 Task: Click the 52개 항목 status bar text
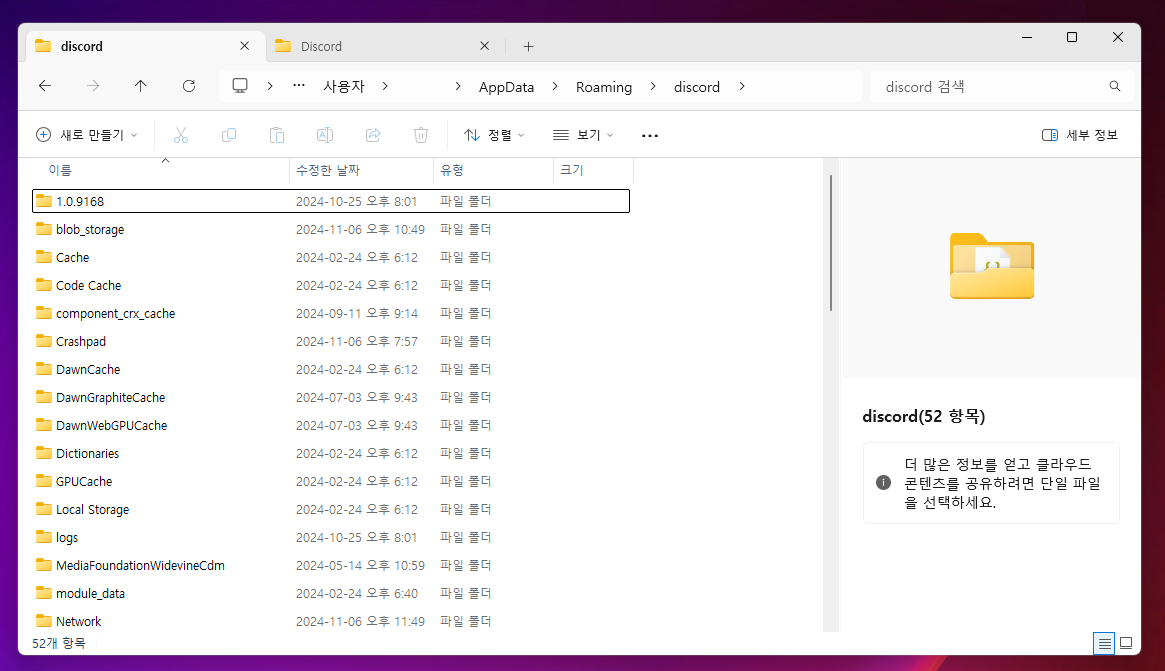point(59,643)
